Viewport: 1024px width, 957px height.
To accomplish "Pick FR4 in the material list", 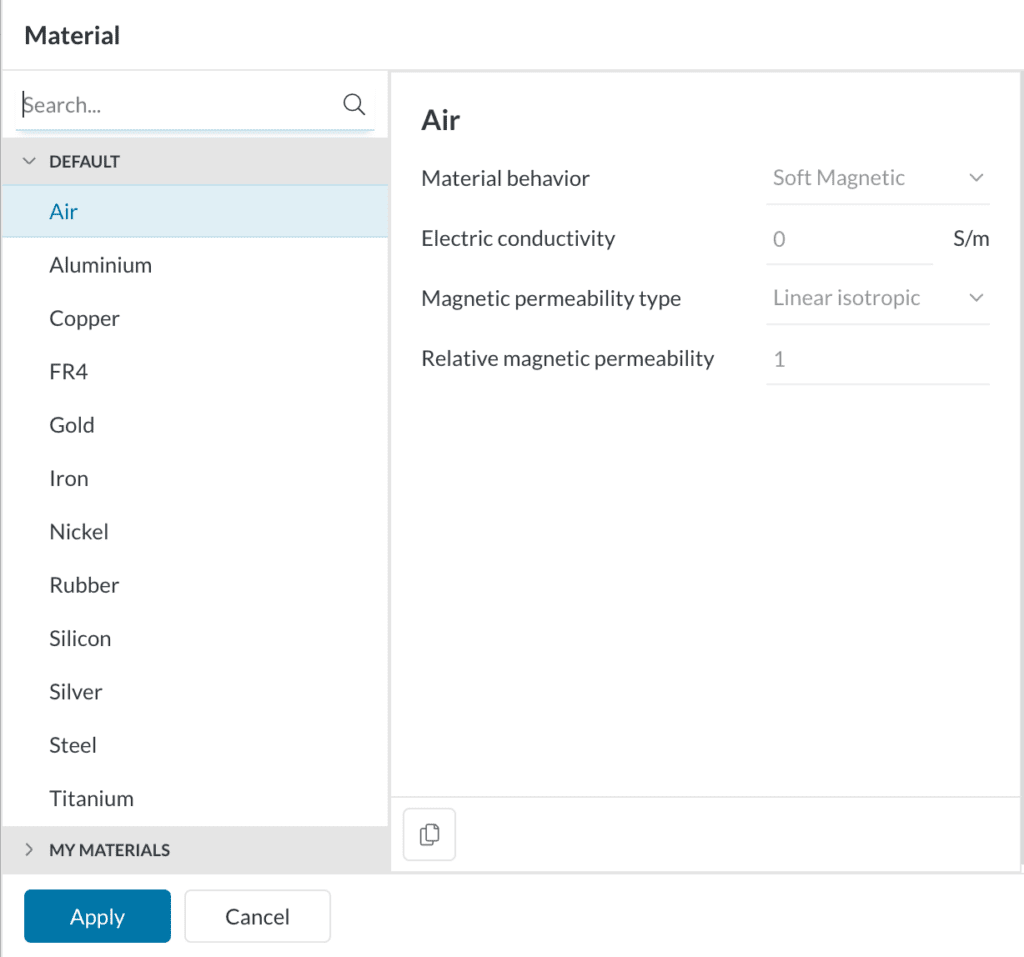I will (69, 372).
